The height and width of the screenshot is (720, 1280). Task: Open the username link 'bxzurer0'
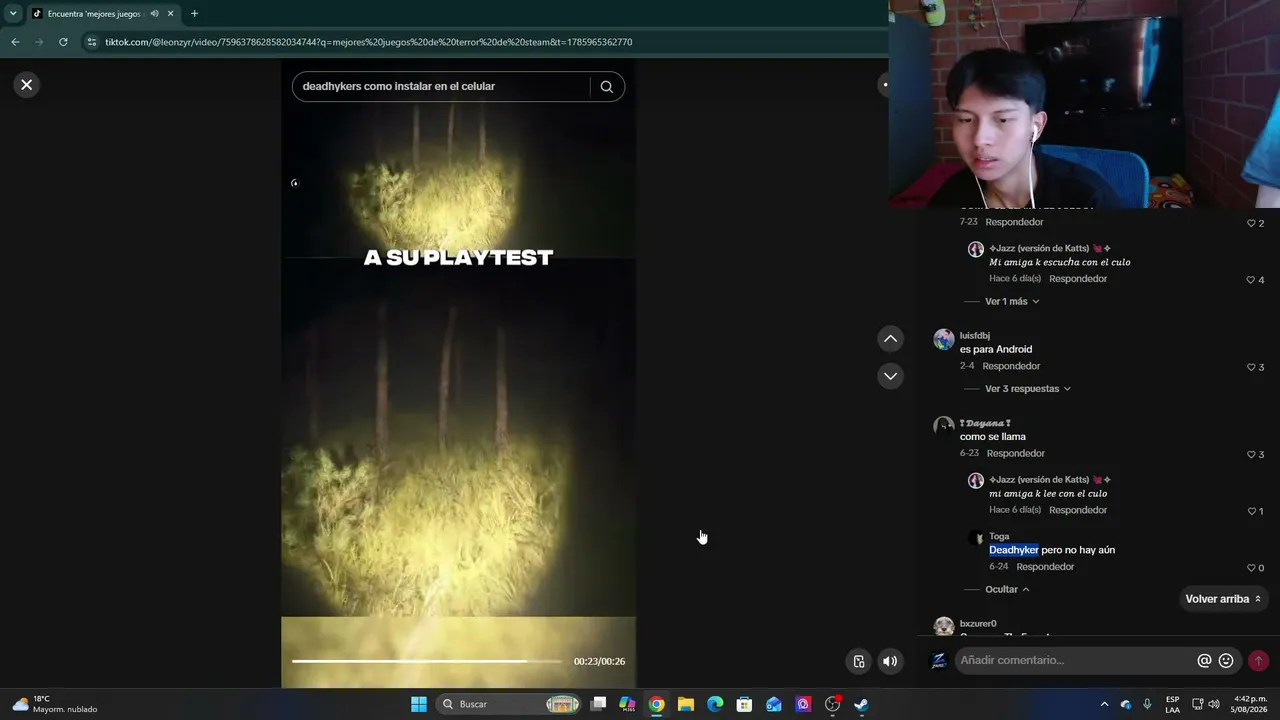978,624
